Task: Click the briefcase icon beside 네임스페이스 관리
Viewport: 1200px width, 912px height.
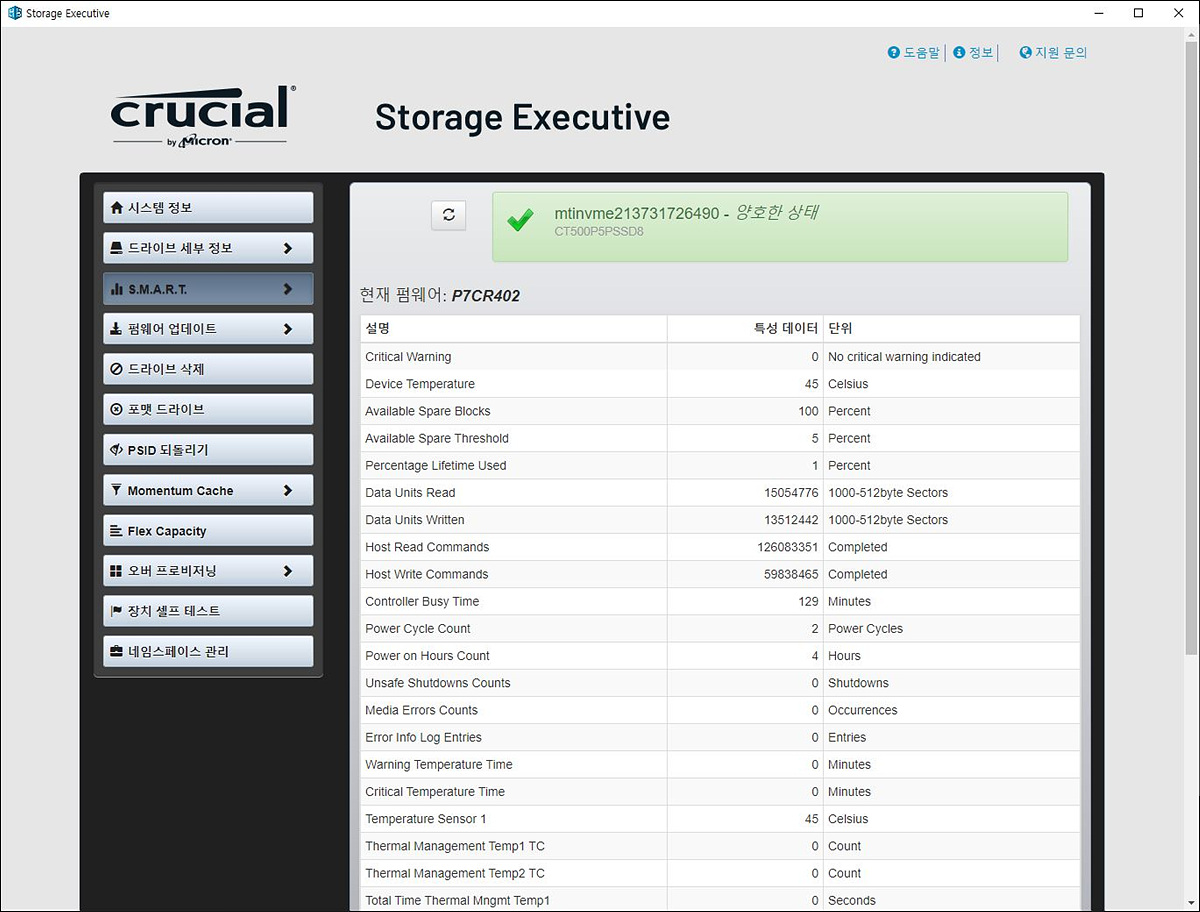Action: (x=117, y=652)
